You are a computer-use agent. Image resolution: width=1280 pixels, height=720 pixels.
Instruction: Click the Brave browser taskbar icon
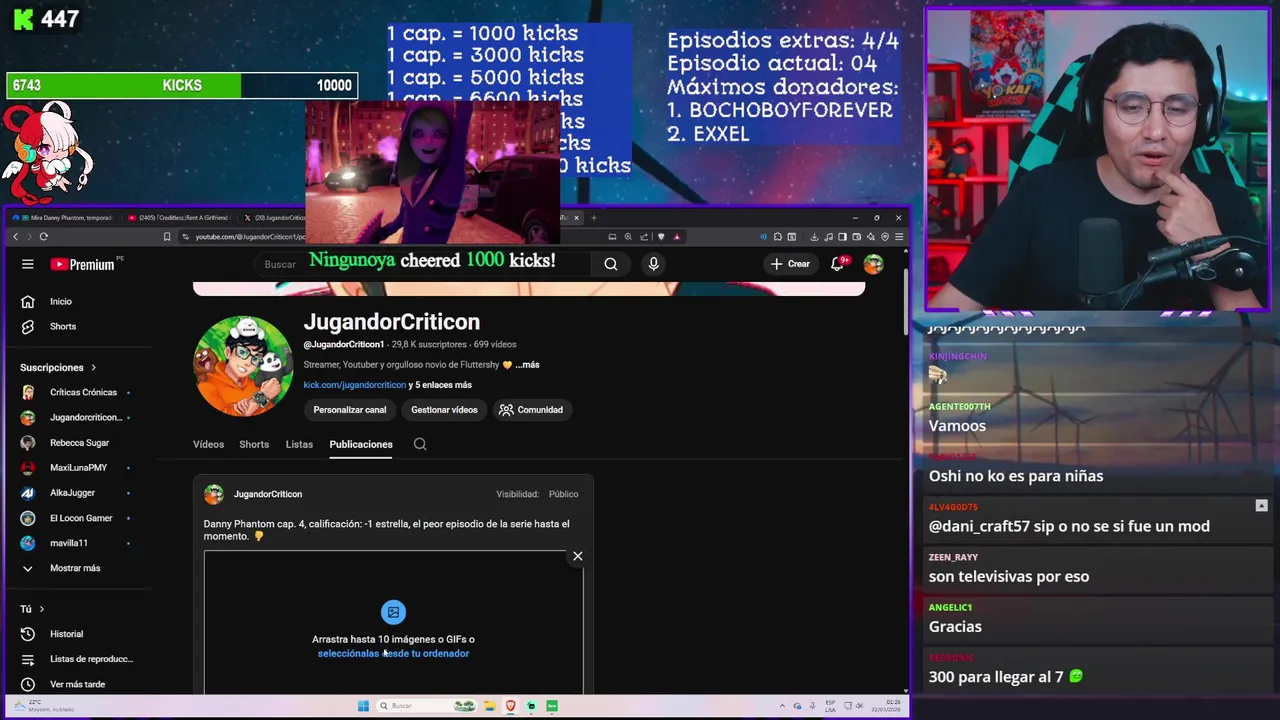pyautogui.click(x=510, y=706)
